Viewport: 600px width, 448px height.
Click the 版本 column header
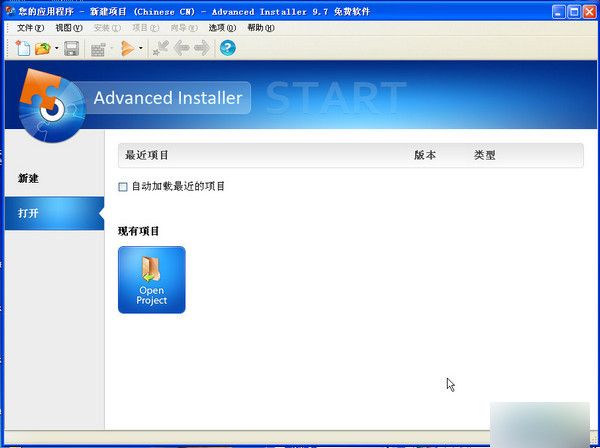pos(425,155)
